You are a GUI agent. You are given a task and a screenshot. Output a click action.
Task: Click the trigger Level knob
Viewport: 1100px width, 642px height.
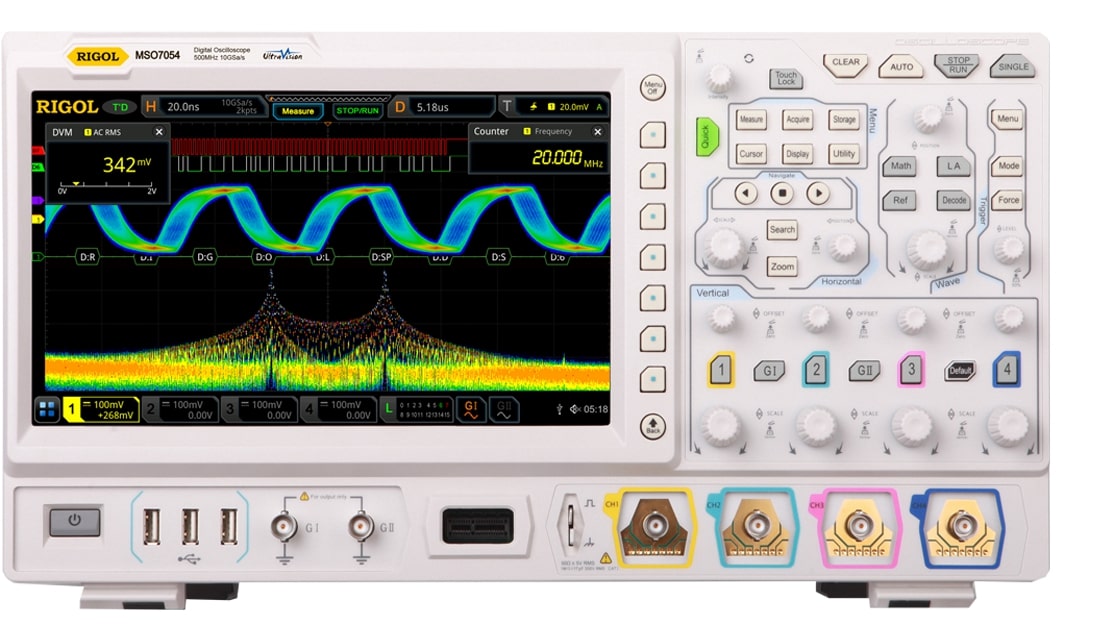click(x=1009, y=248)
